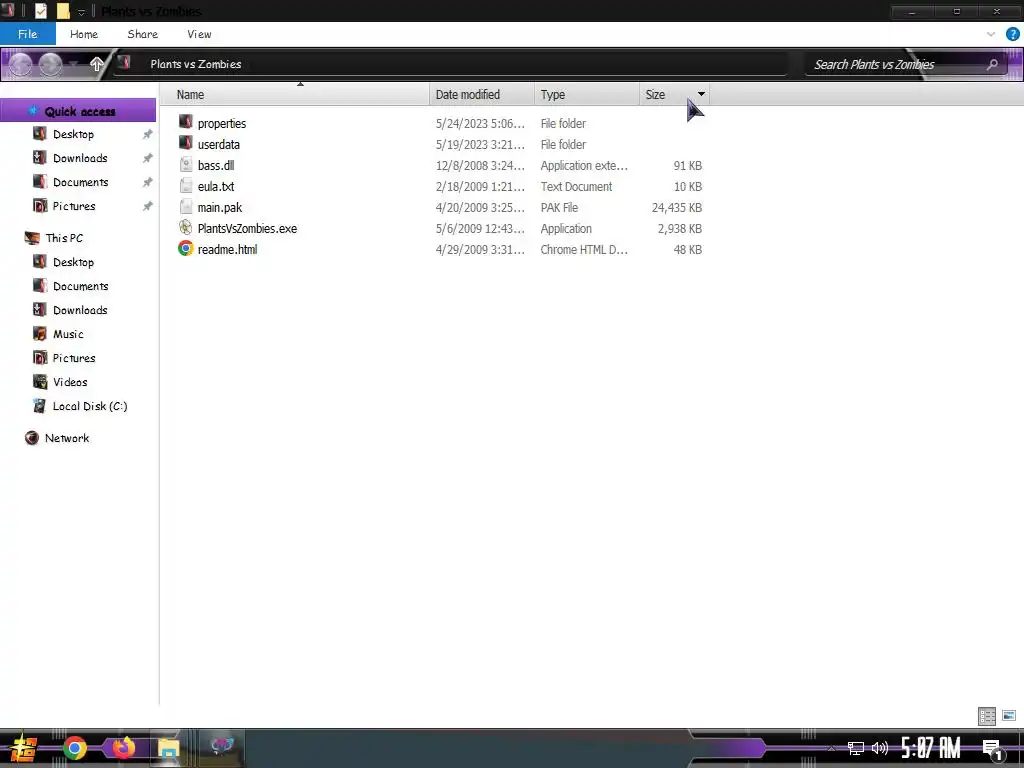
Task: Select the properties folder icon
Action: pyautogui.click(x=185, y=122)
